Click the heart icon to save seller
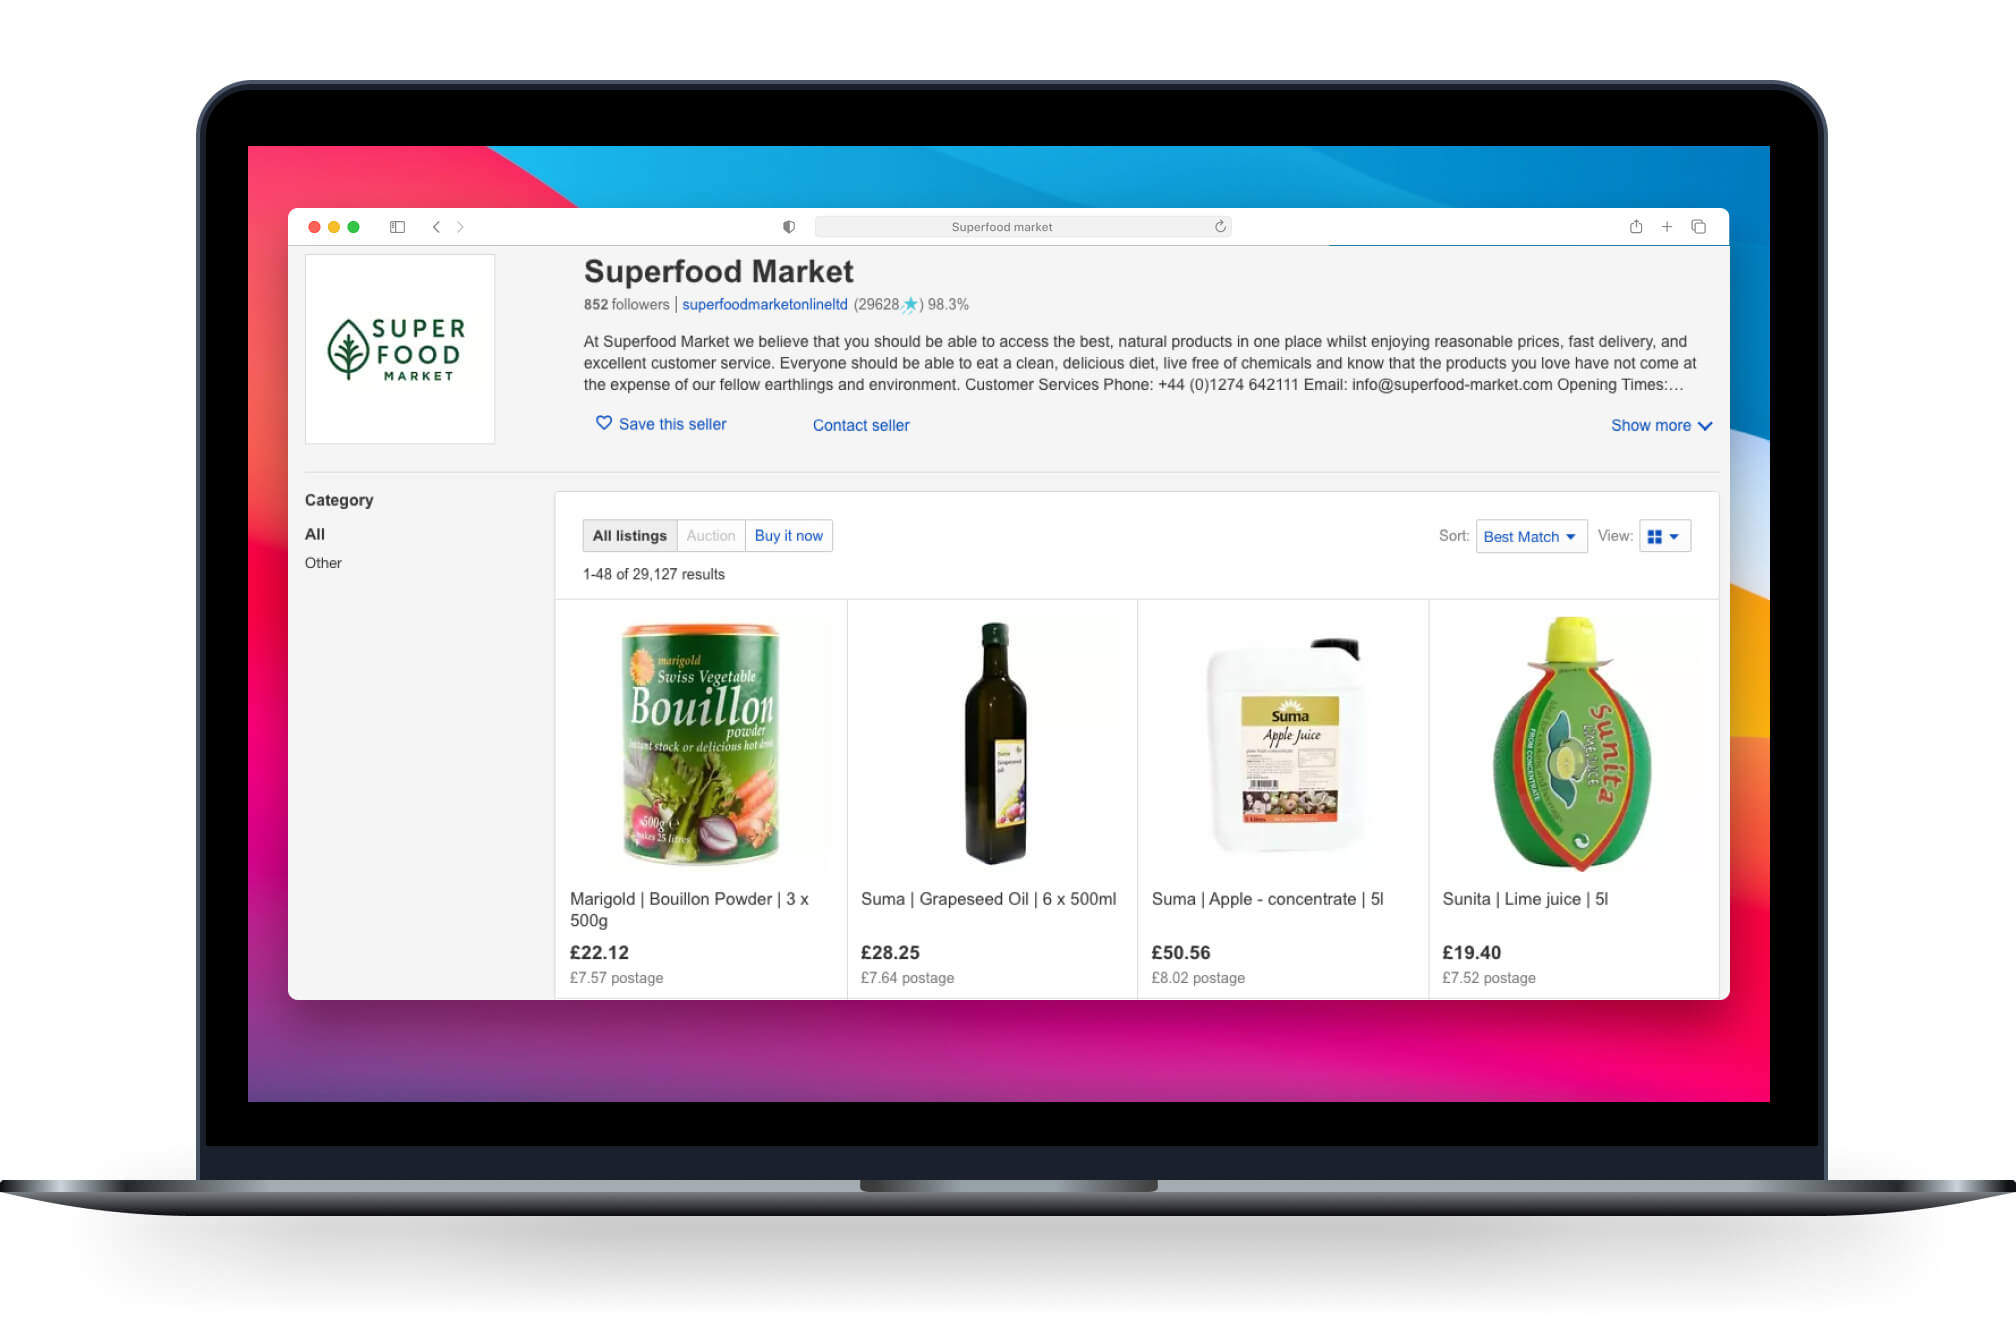 coord(602,425)
